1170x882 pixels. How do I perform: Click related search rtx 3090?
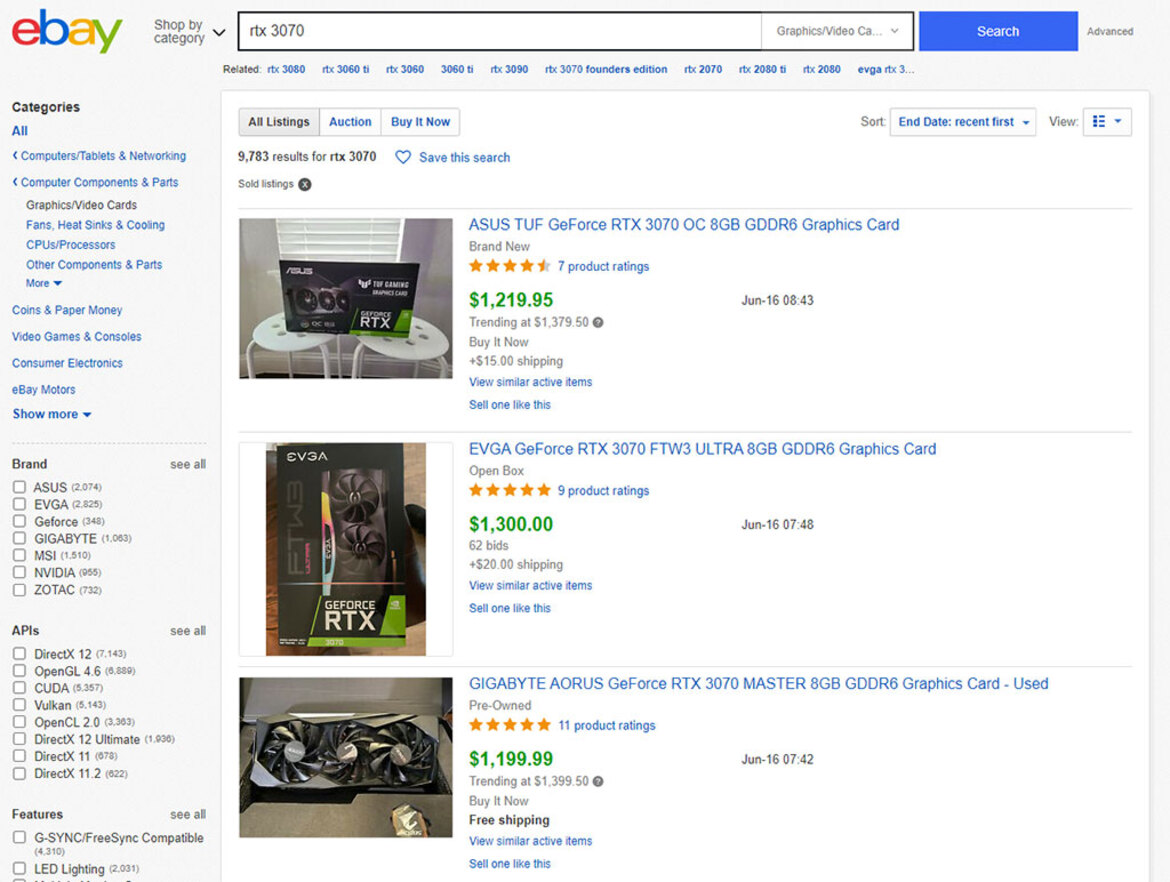click(x=509, y=69)
